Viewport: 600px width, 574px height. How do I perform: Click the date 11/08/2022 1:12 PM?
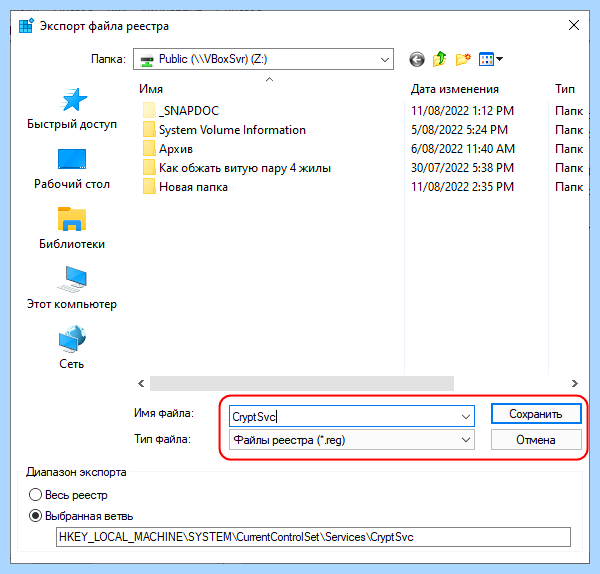[x=462, y=111]
